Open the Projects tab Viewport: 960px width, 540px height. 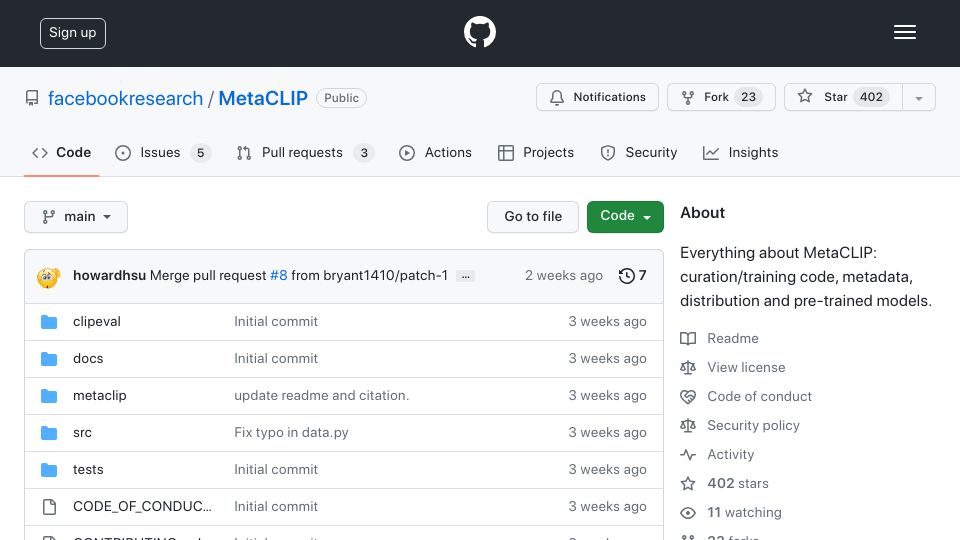(x=536, y=152)
